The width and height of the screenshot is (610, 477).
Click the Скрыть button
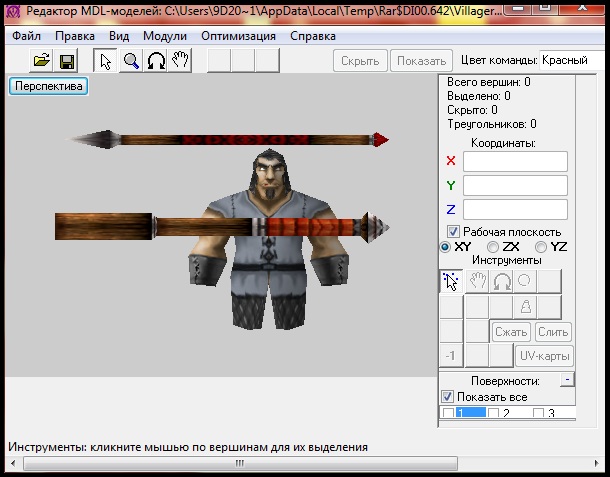[x=360, y=61]
